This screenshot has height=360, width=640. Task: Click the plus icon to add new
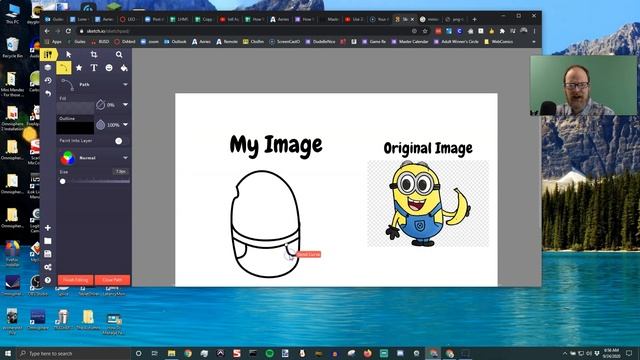tap(48, 228)
